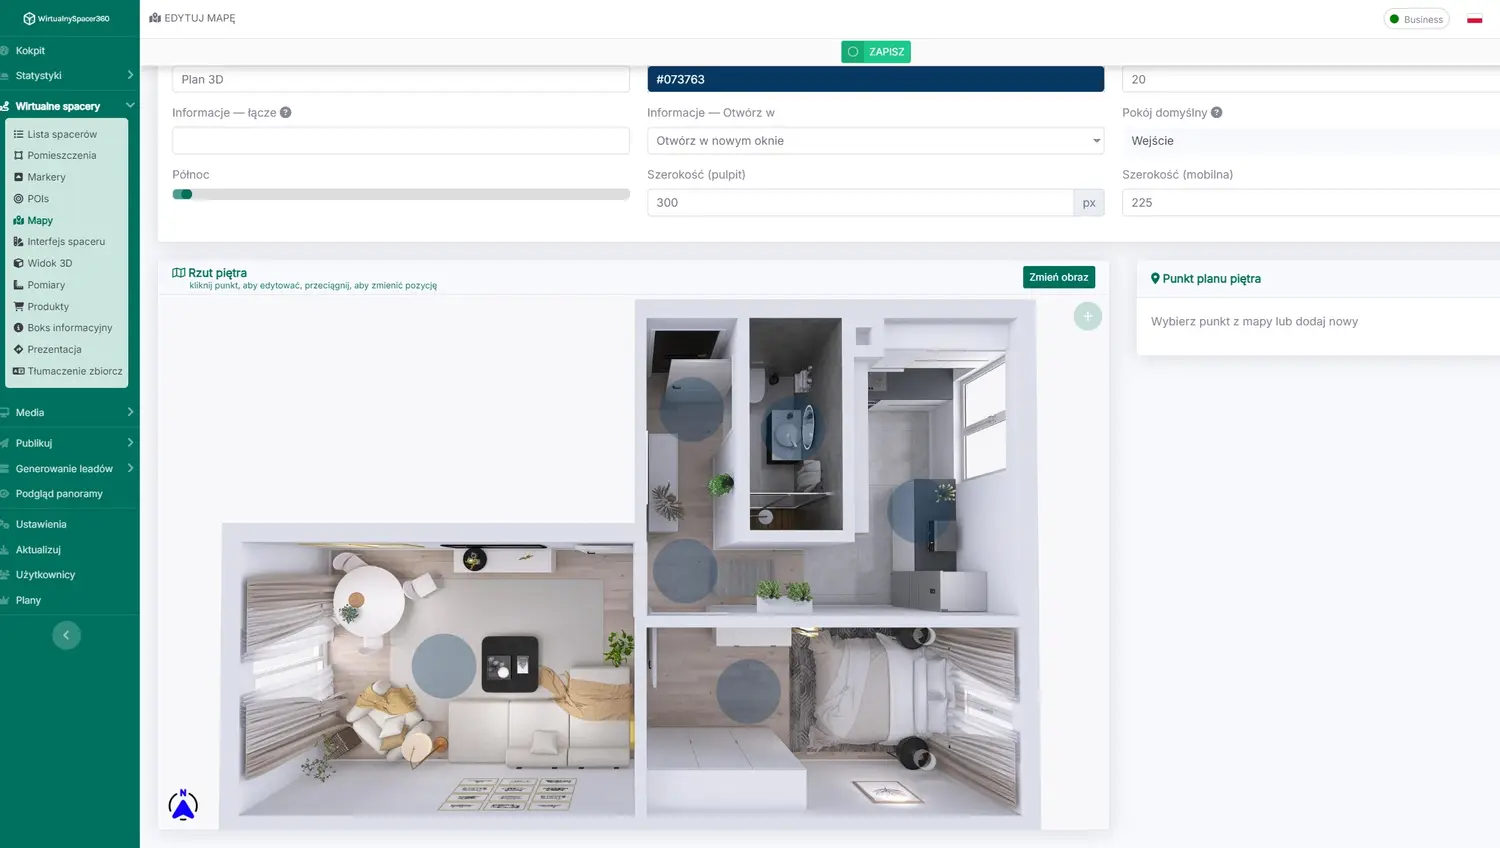Open the Informacje — Otwórz w dropdown
Image resolution: width=1500 pixels, height=848 pixels.
(875, 141)
